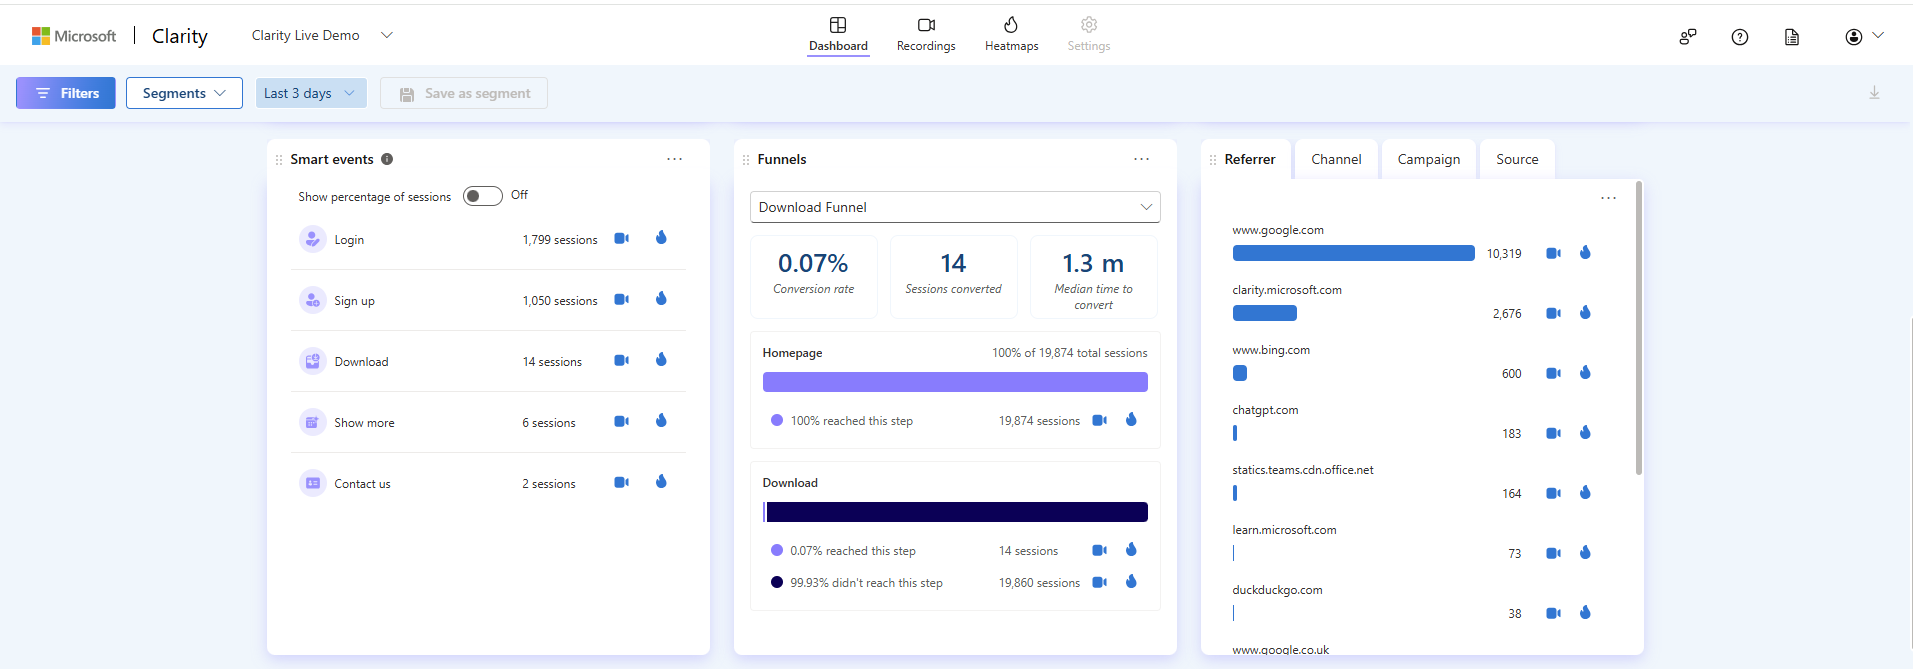Viewport: 1913px width, 669px height.
Task: Open heatmap for Sign up smart event
Action: (661, 299)
